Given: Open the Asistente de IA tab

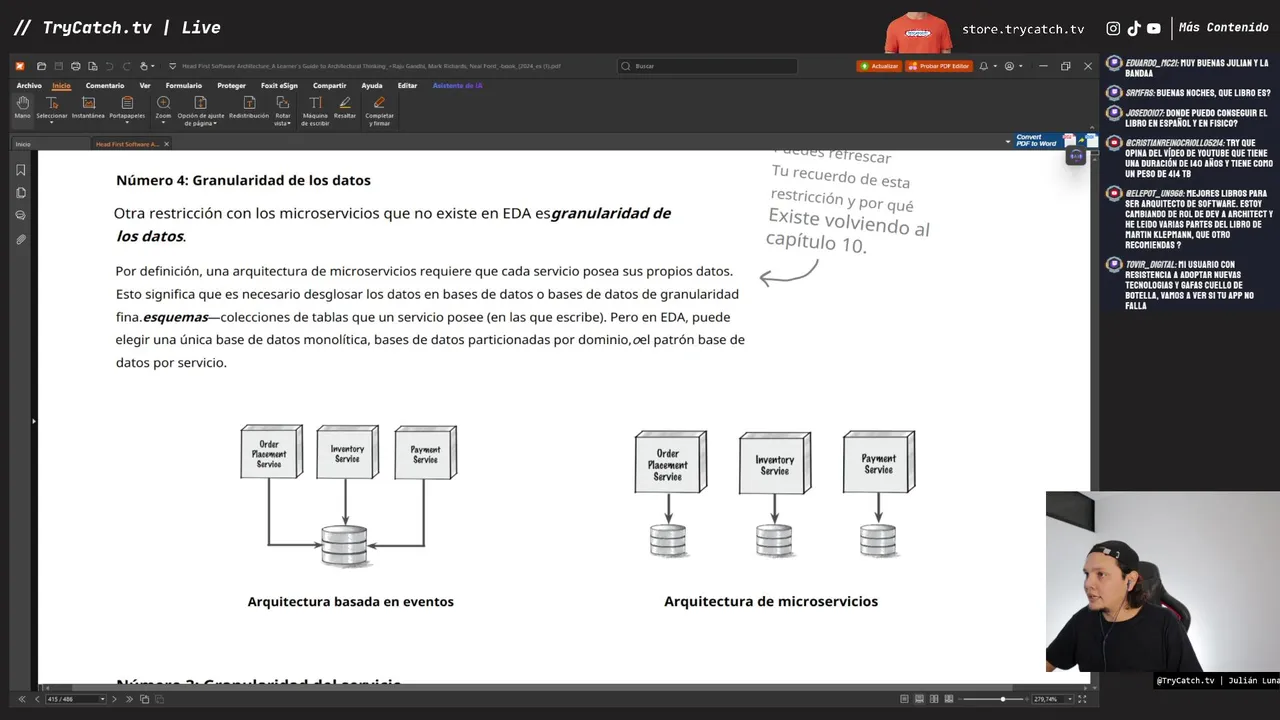Looking at the screenshot, I should pyautogui.click(x=458, y=86).
